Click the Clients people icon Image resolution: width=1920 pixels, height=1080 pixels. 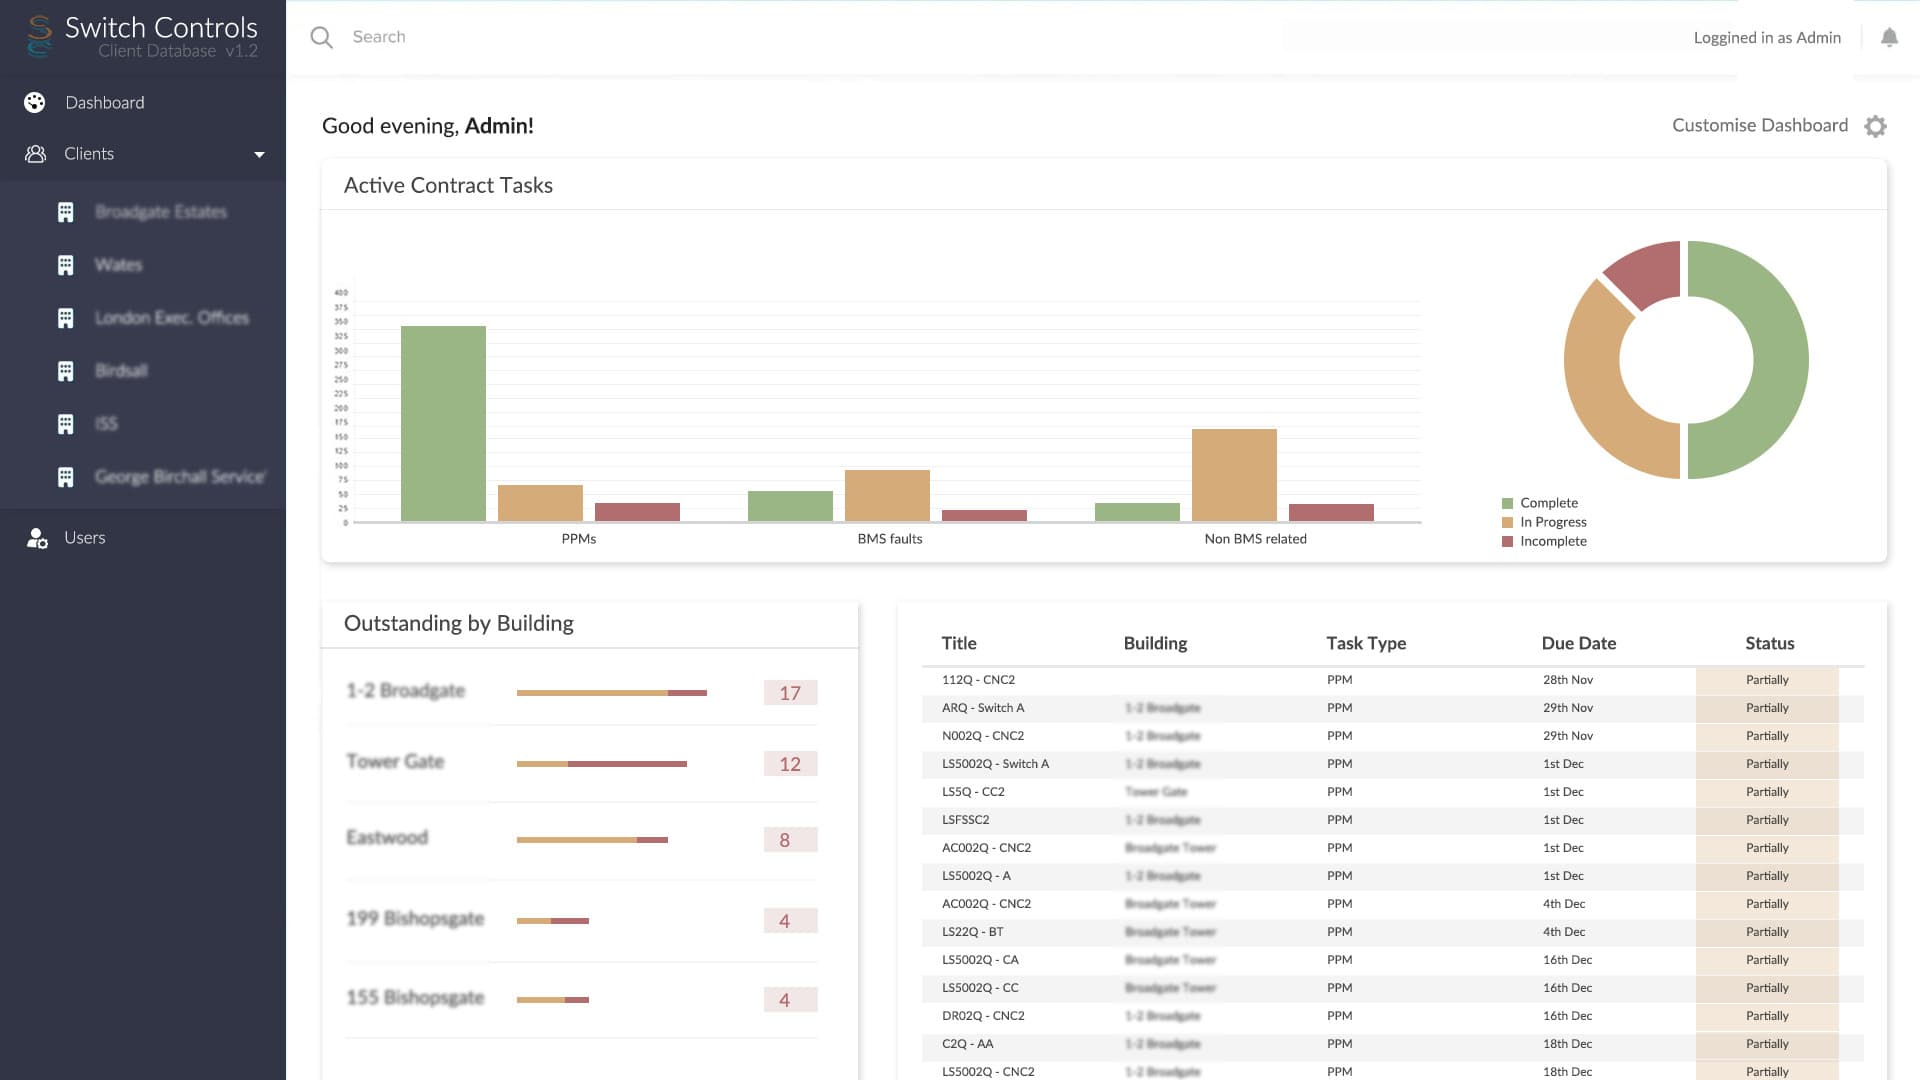pos(35,154)
